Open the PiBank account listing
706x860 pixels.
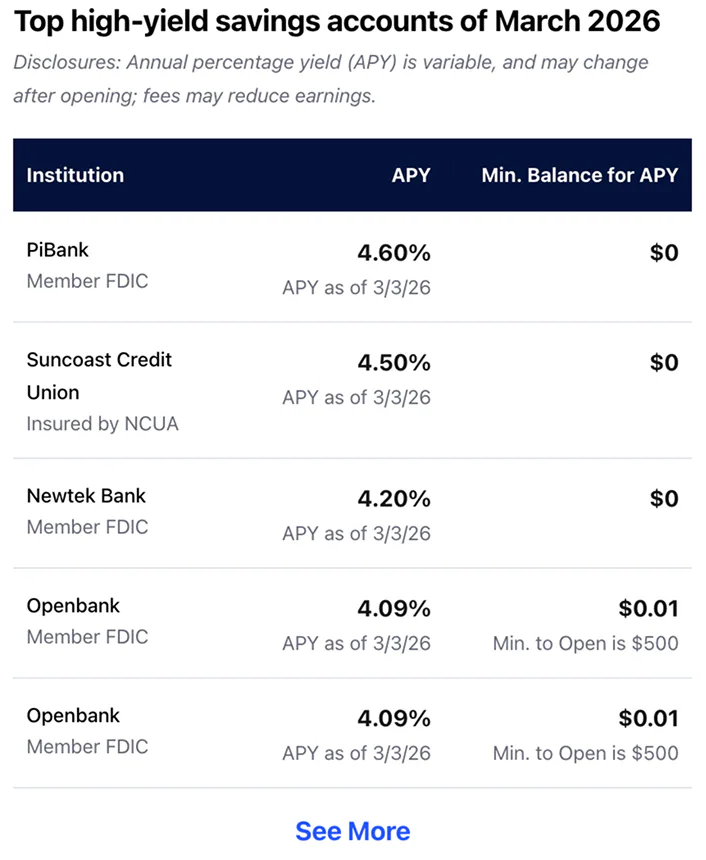[x=57, y=250]
